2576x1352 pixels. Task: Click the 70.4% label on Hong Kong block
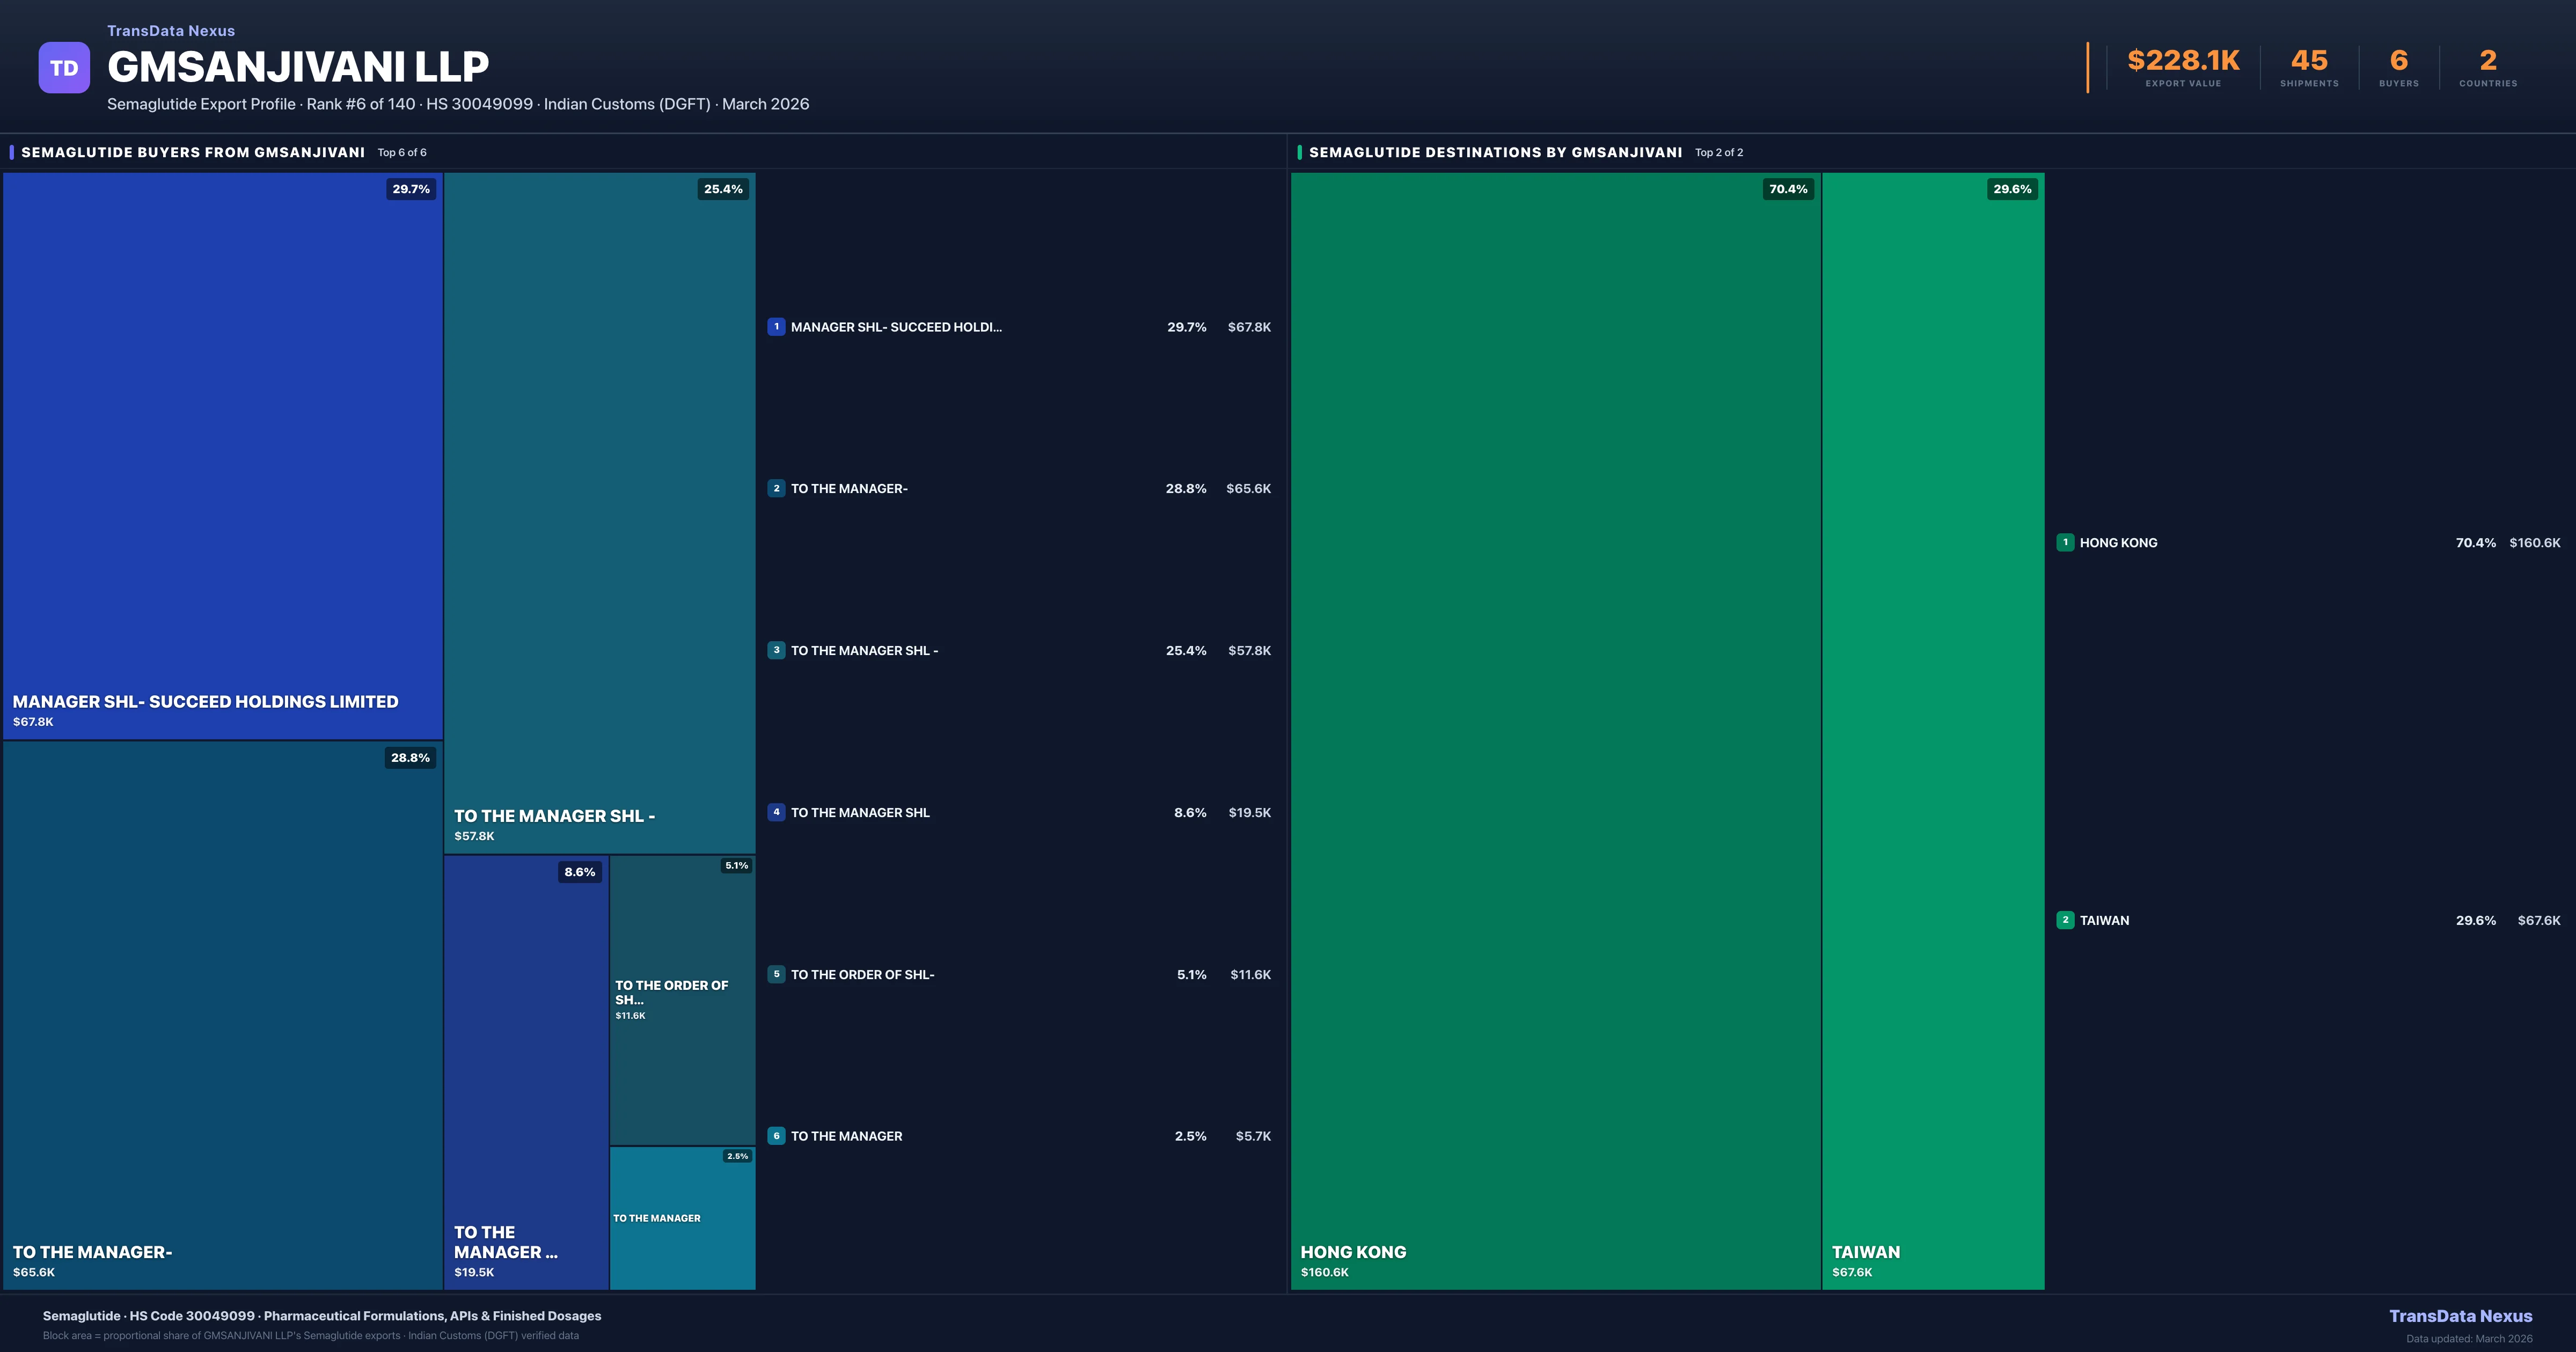tap(1788, 189)
